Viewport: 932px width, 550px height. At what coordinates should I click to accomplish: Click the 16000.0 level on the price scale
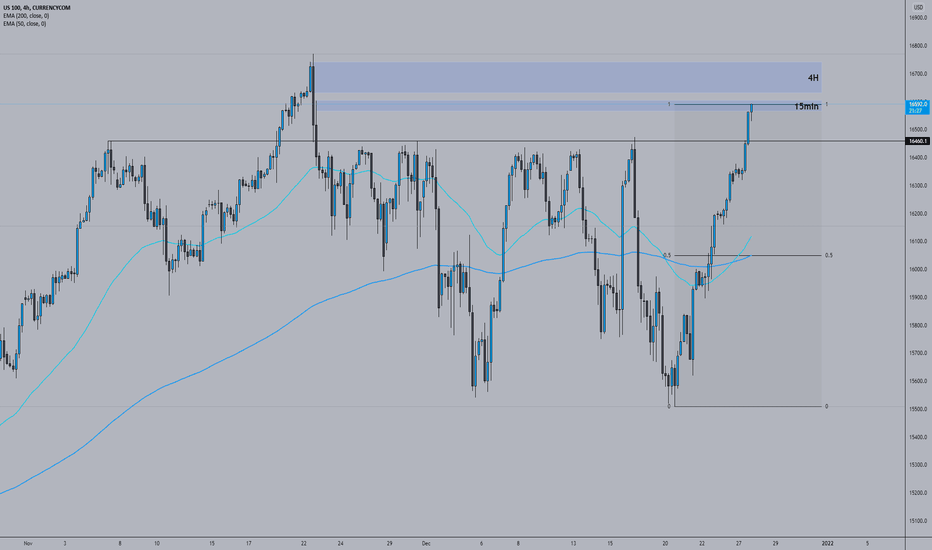point(918,269)
